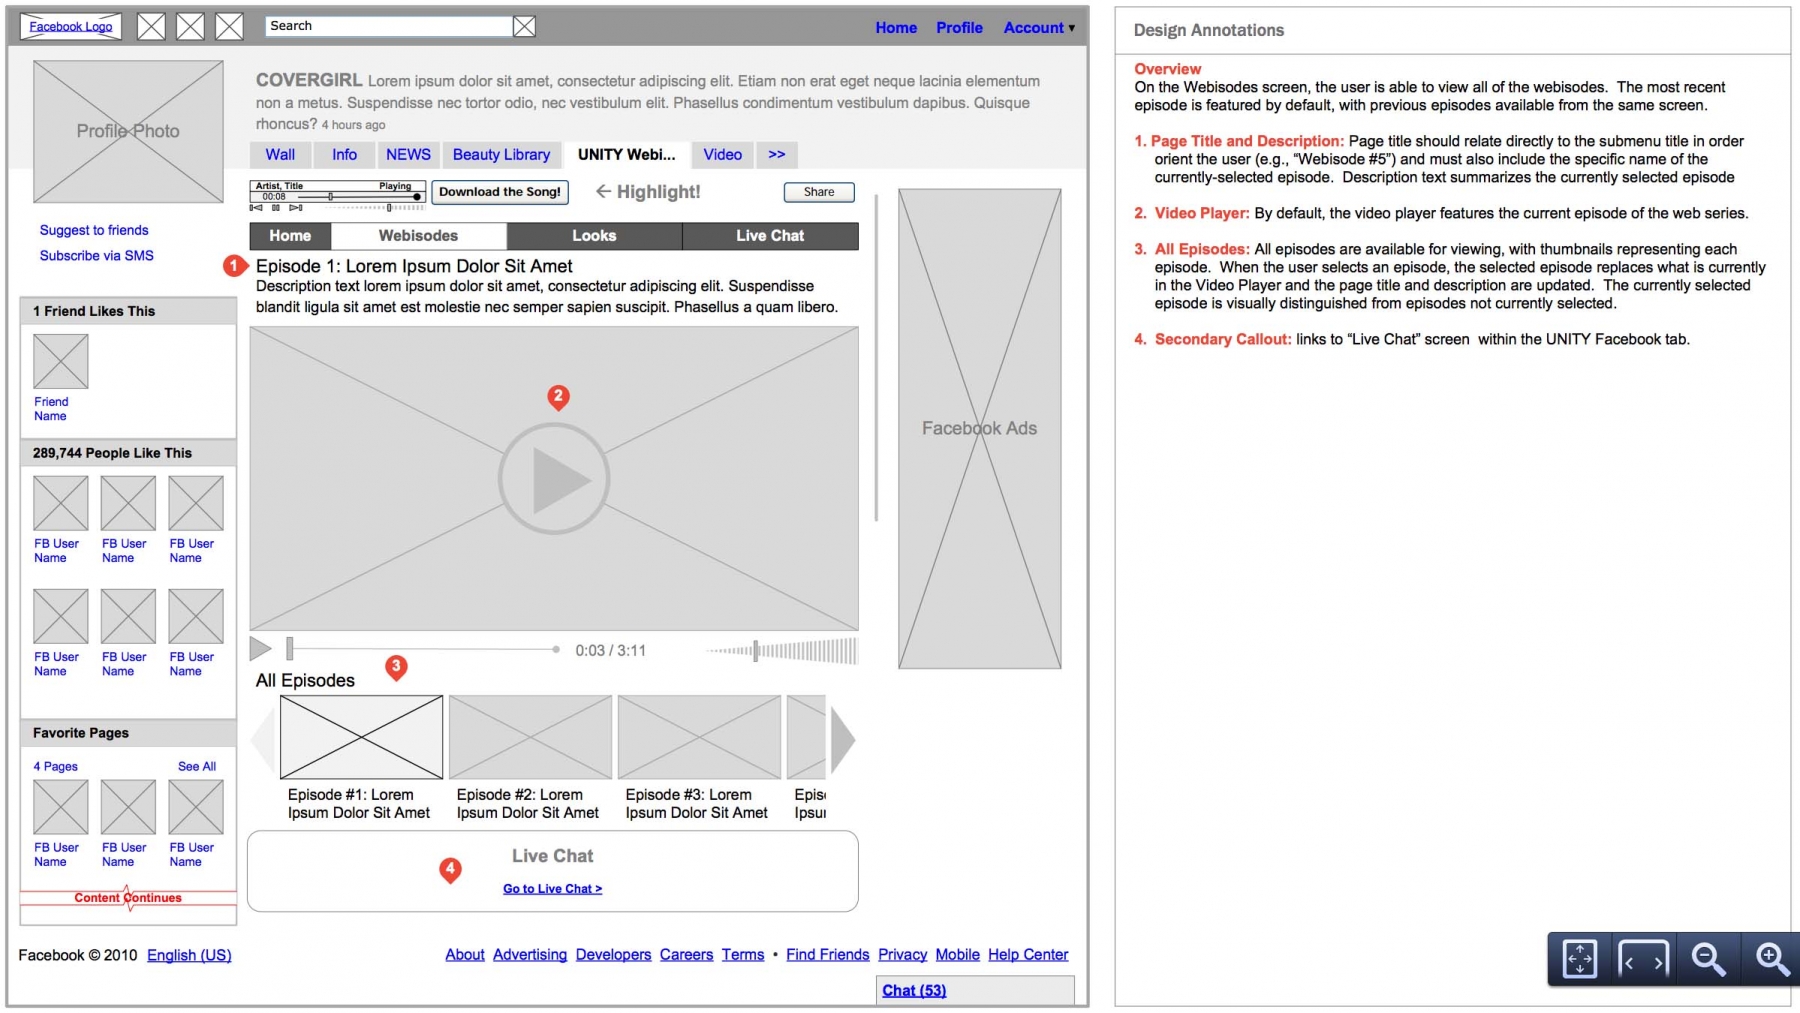Viewport: 1800px width, 1013px height.
Task: Select the Episode #2 thumbnail
Action: coord(530,737)
